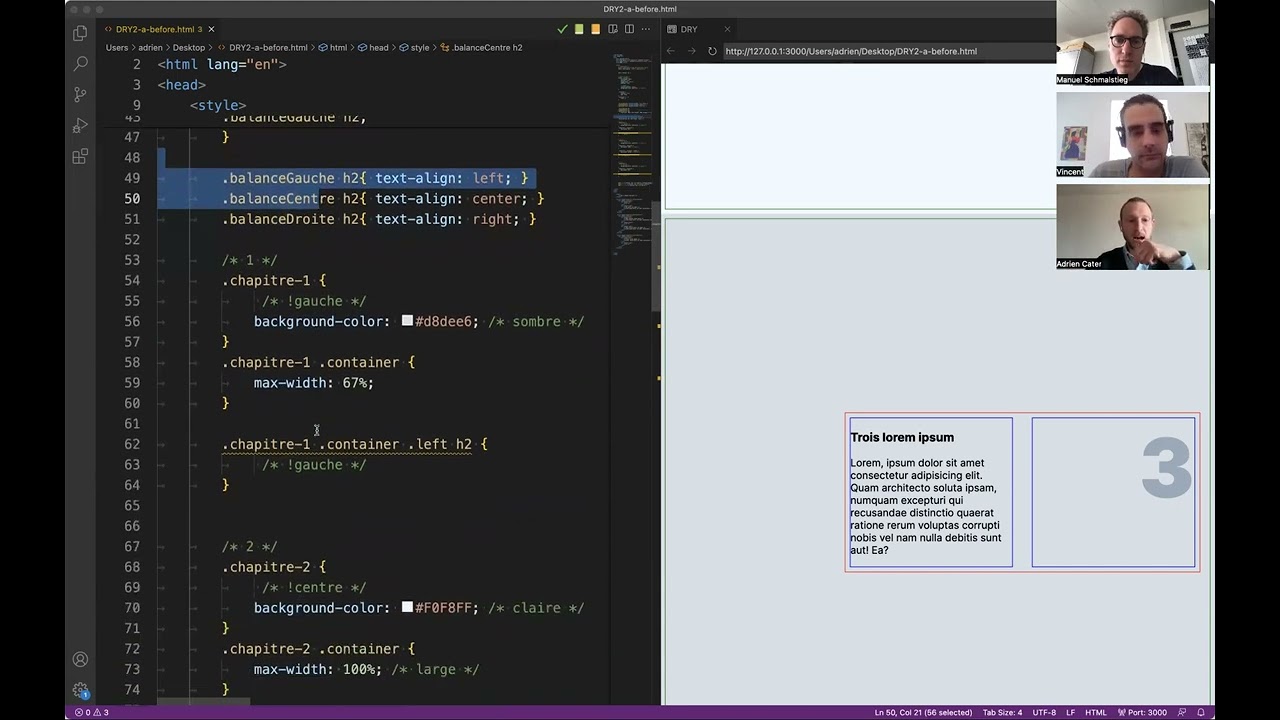The image size is (1280, 720).
Task: Open the Extensions view
Action: 80,157
